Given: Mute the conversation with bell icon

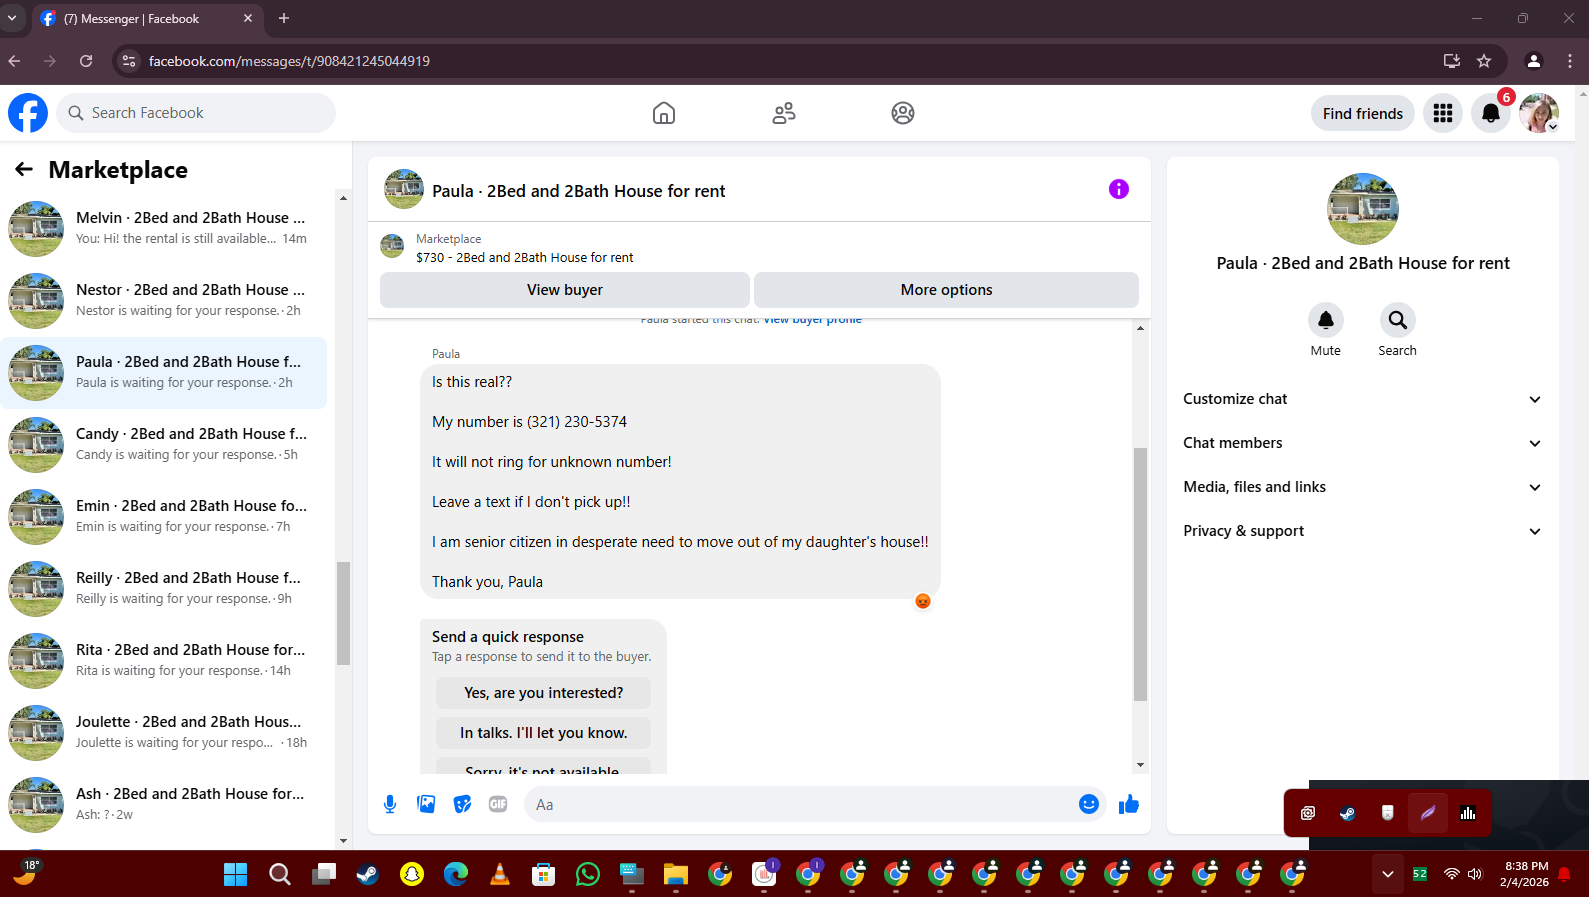Looking at the screenshot, I should [1326, 320].
